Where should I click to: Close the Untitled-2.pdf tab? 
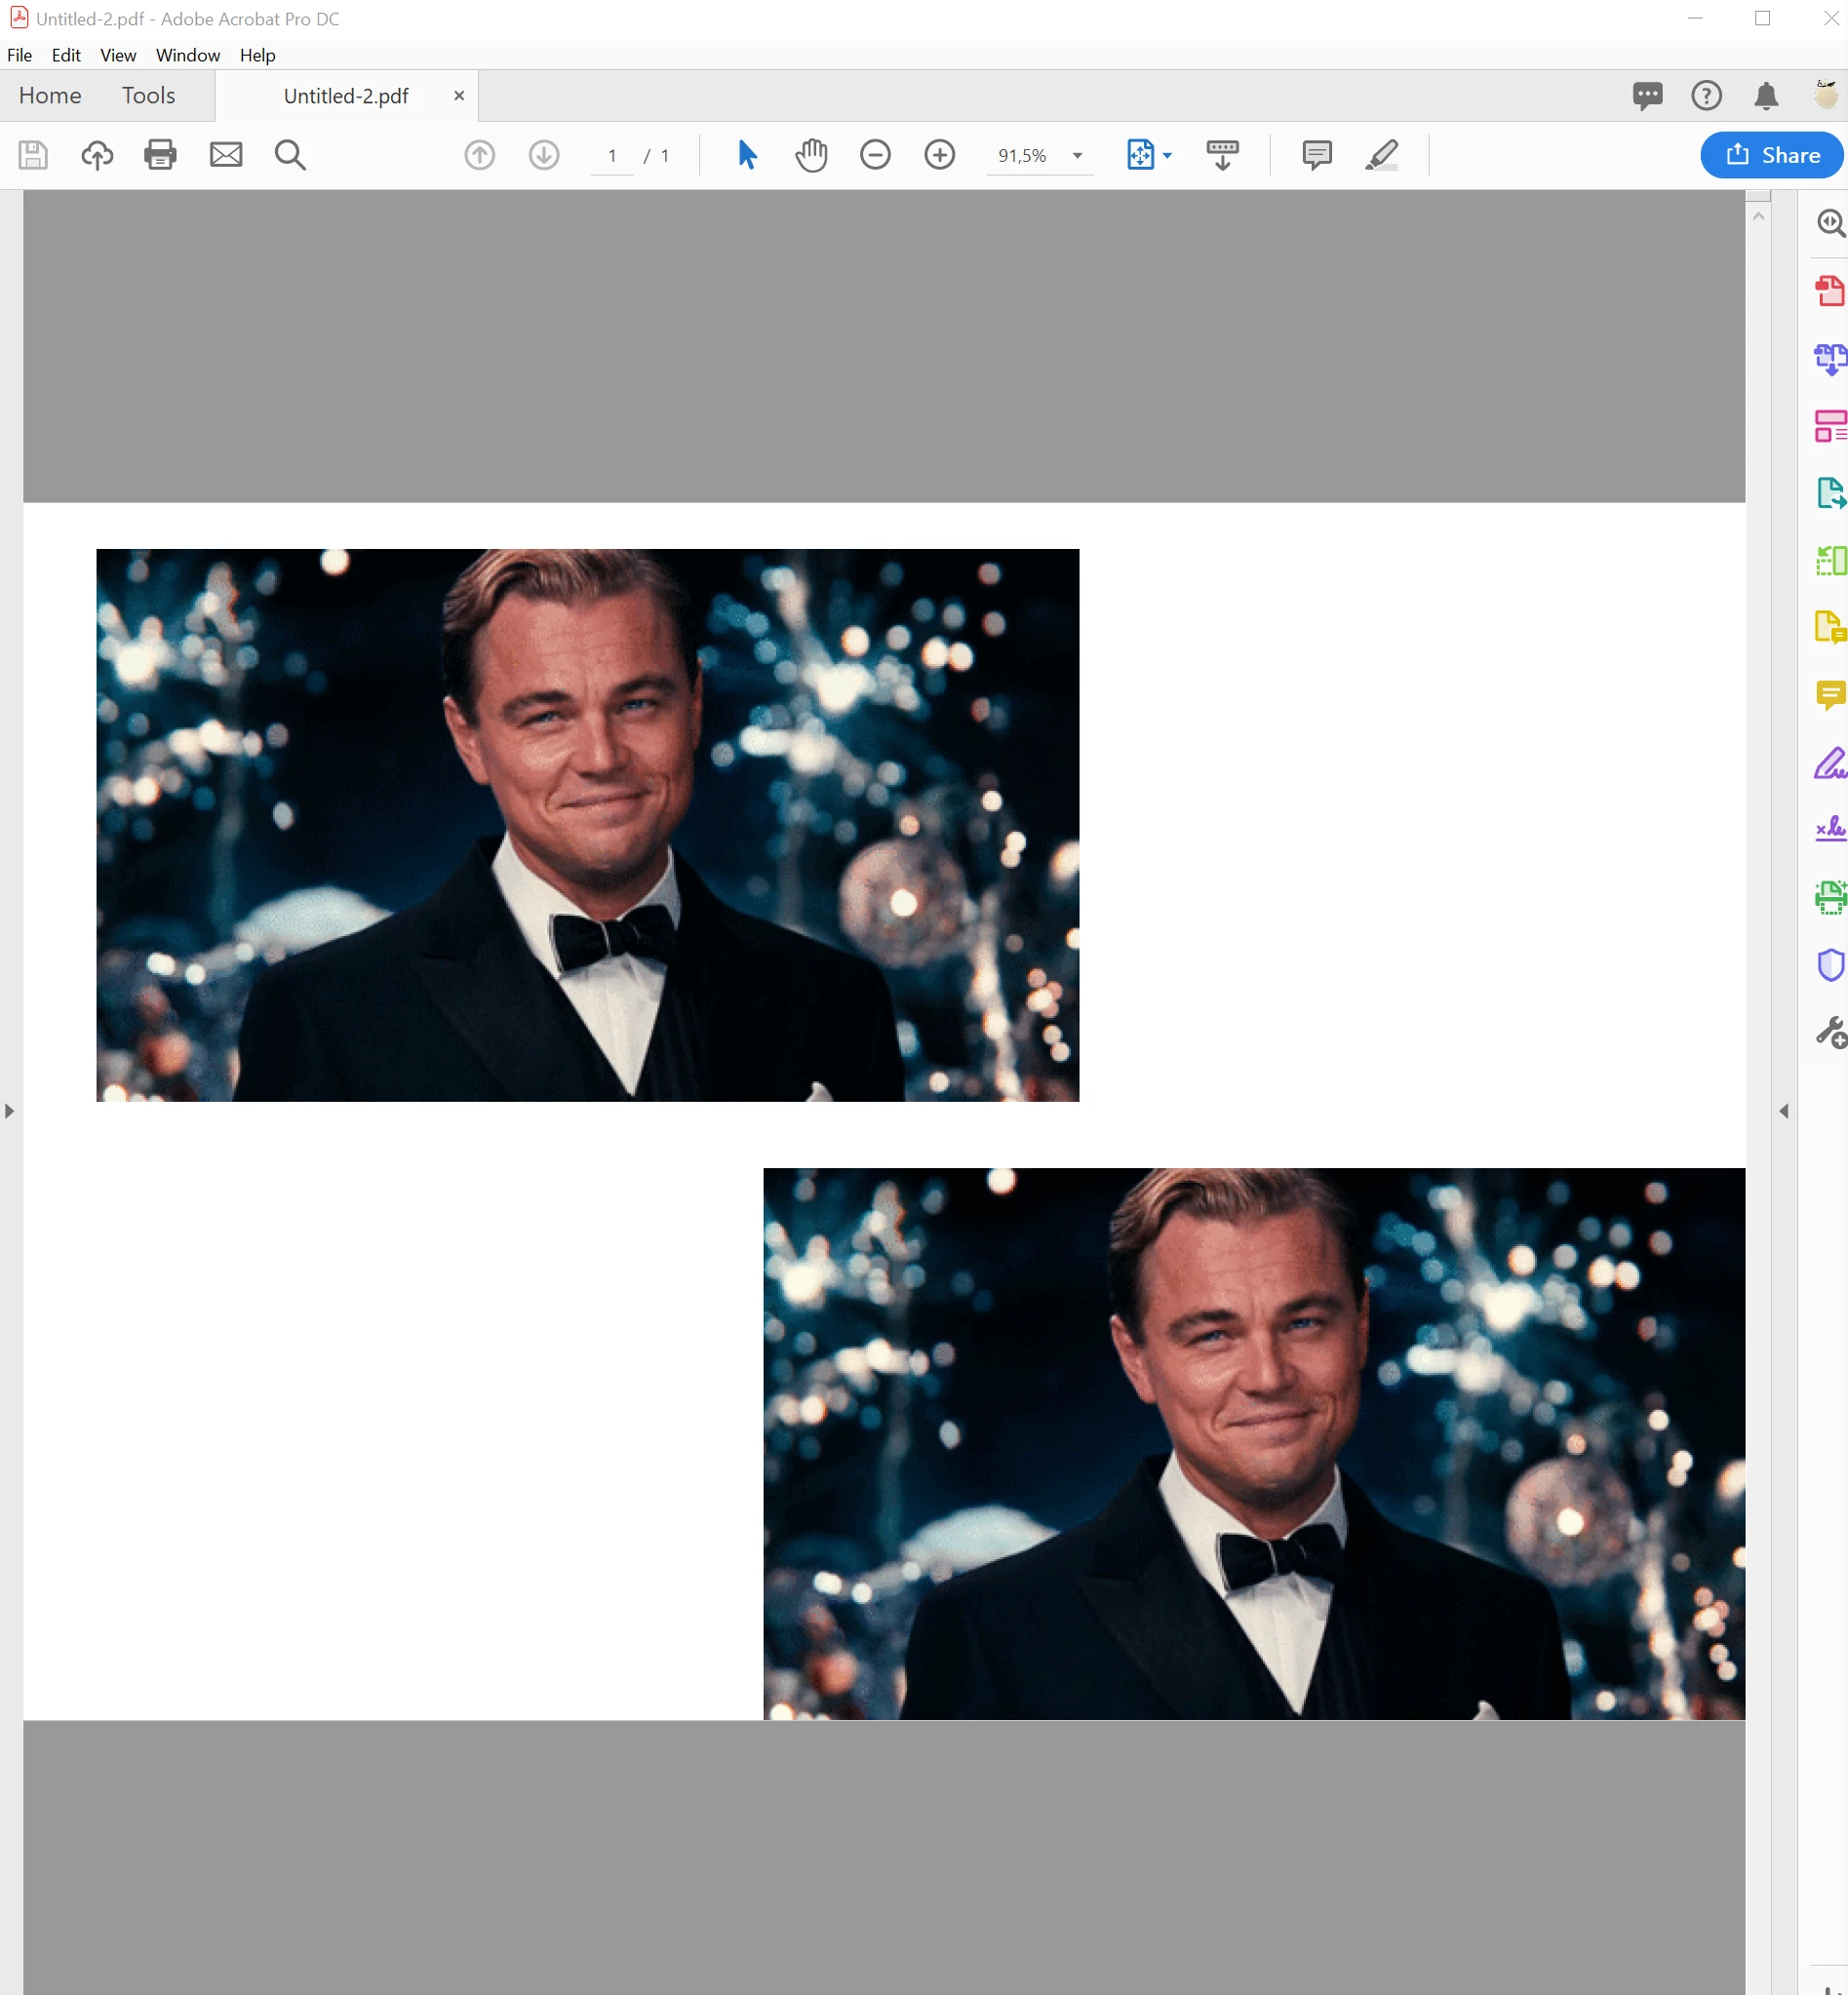coord(459,96)
